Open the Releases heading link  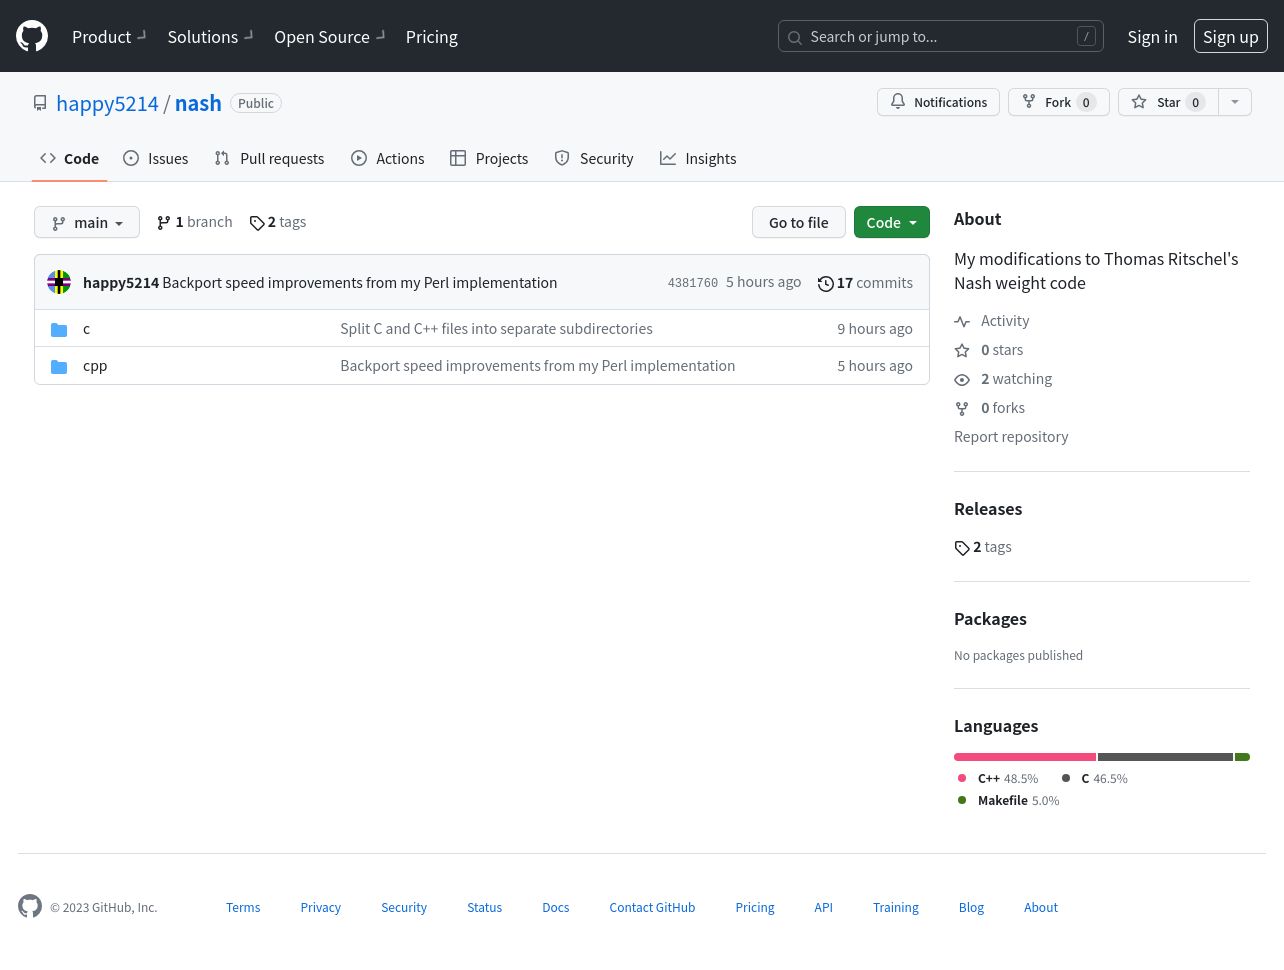point(988,508)
